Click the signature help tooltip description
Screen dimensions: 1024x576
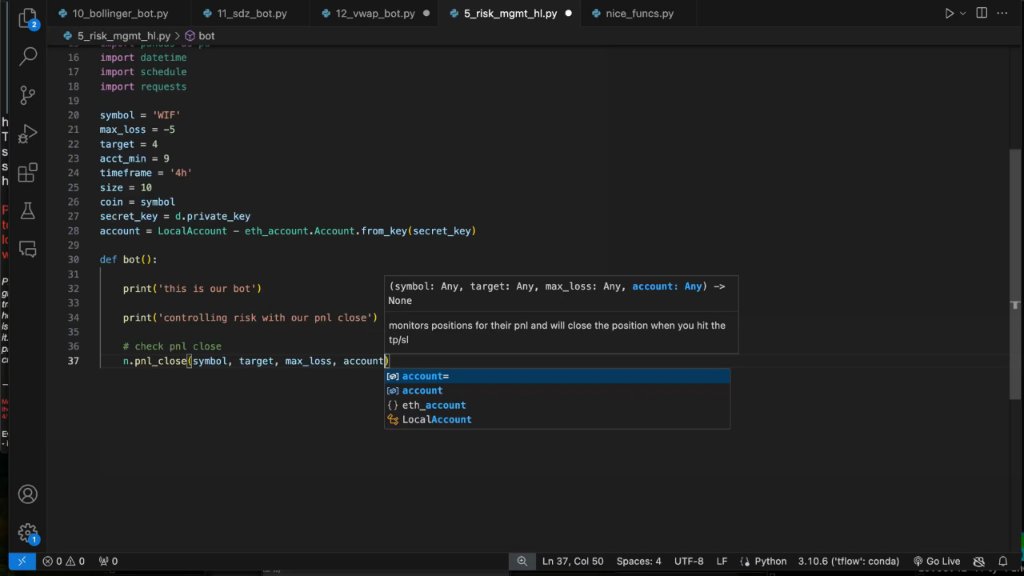point(557,332)
